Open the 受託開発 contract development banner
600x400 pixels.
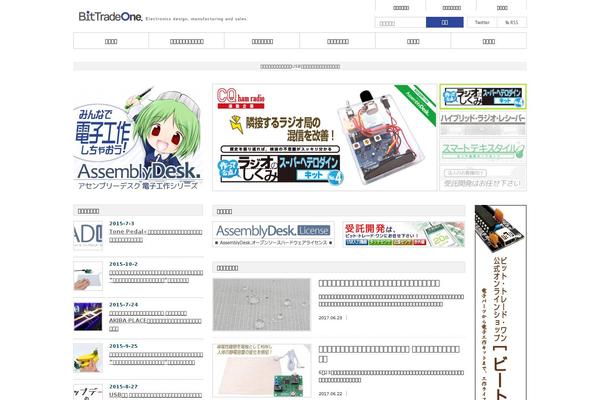pos(404,234)
